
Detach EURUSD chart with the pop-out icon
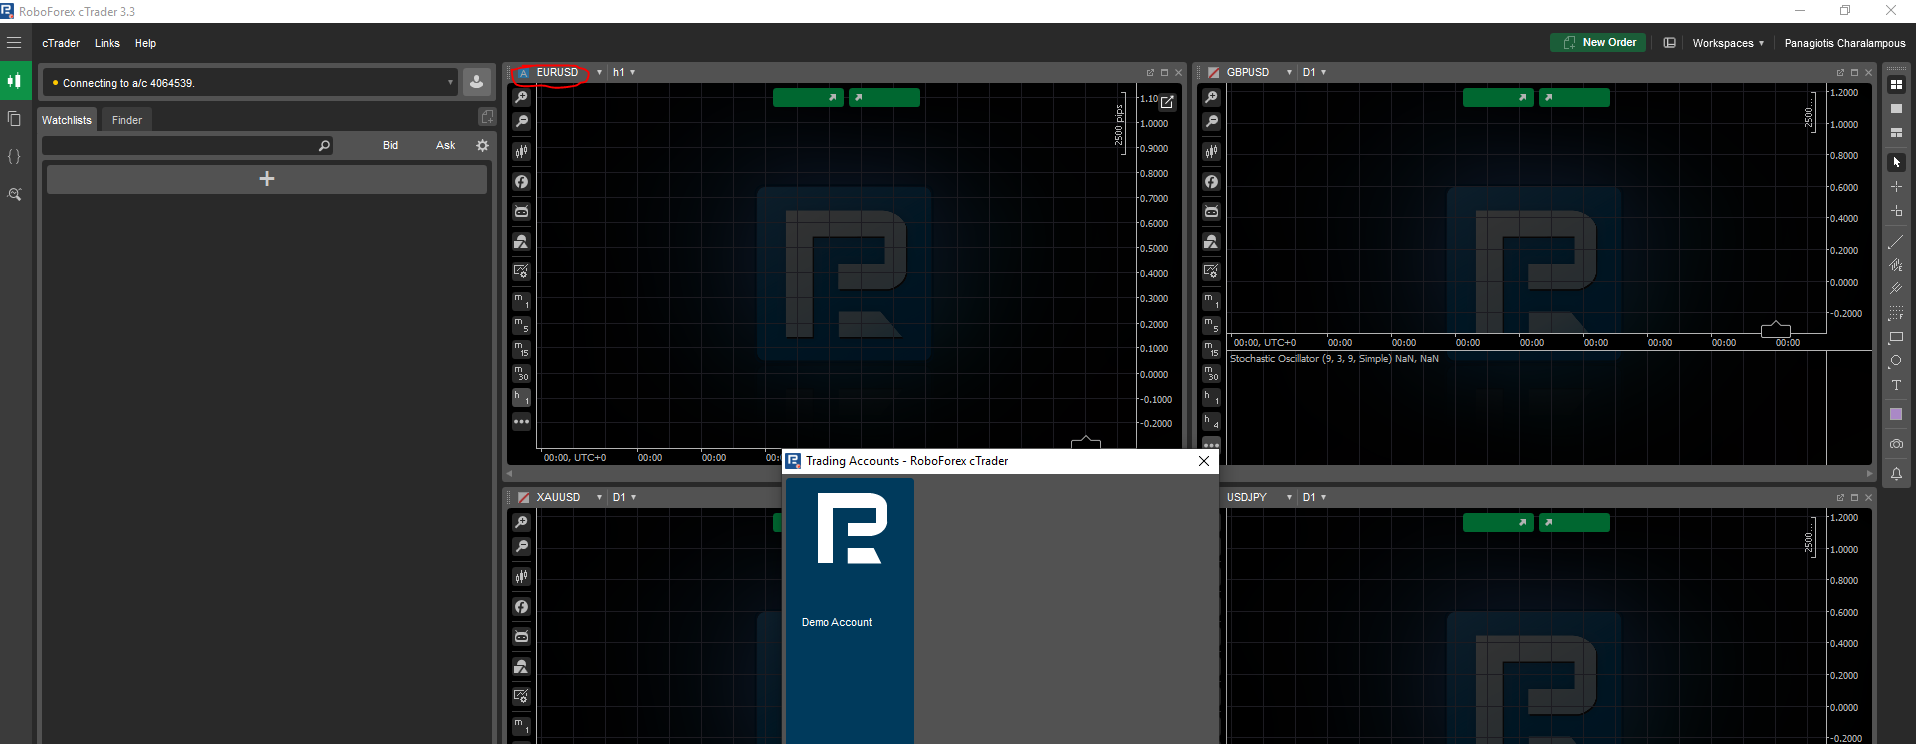point(1150,72)
